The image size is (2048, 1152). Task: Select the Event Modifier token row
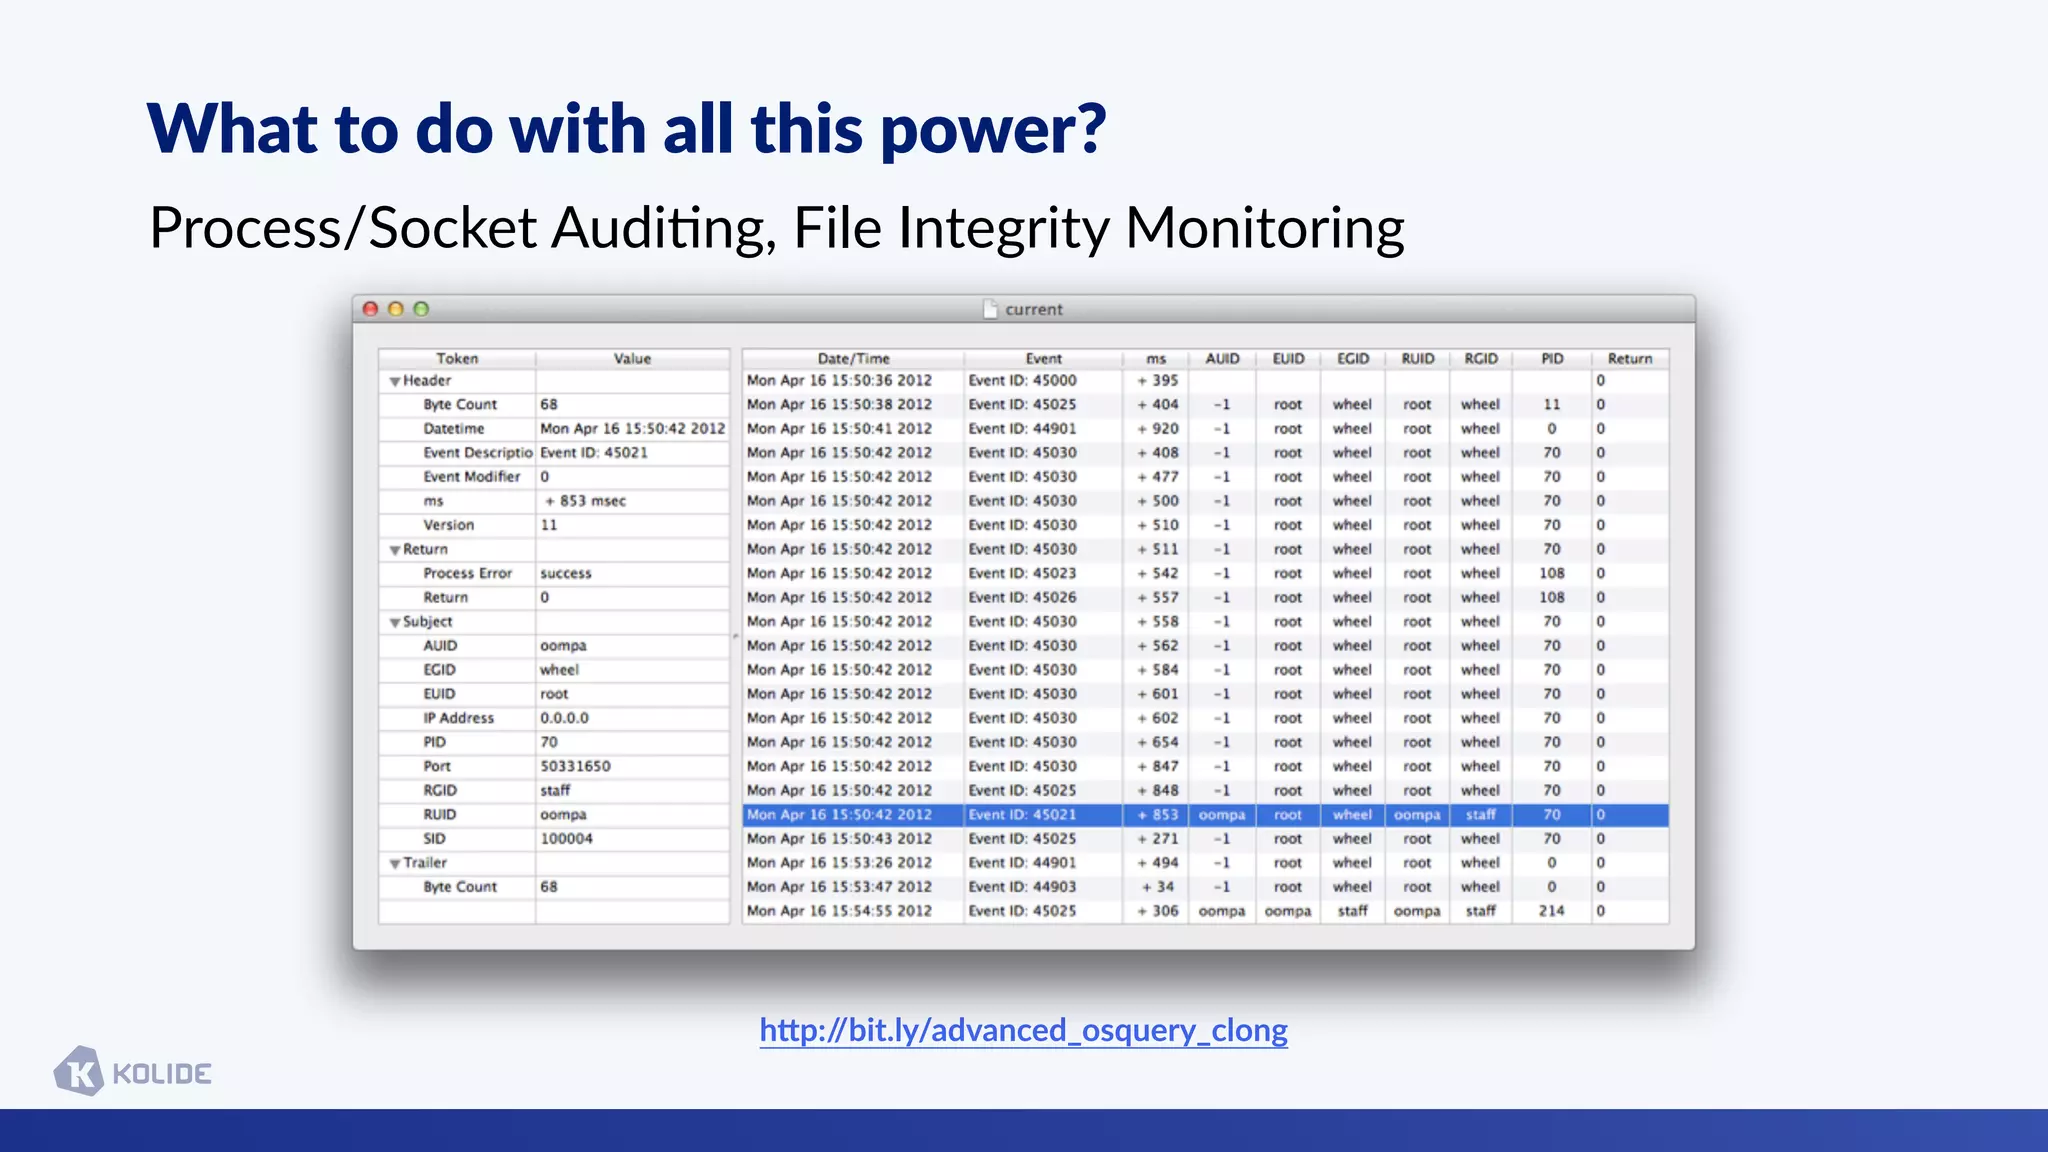coord(554,477)
